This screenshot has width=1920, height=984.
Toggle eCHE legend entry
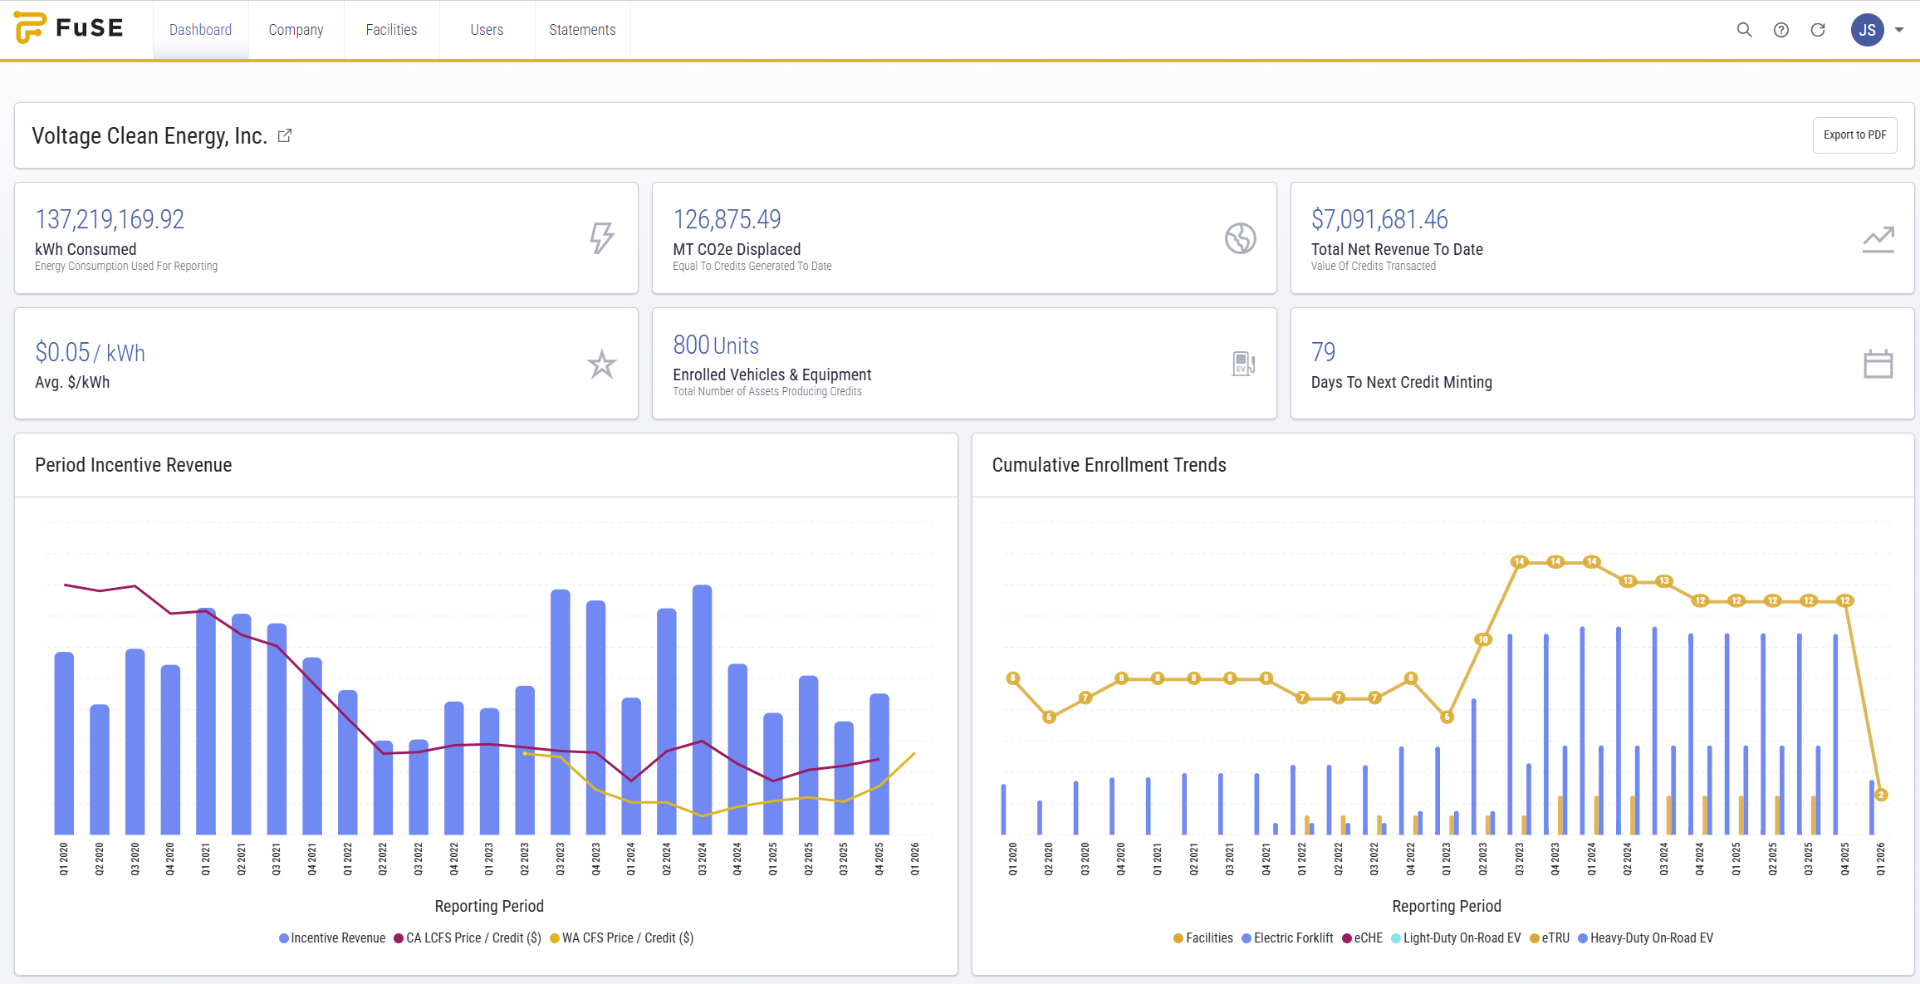coord(1362,938)
